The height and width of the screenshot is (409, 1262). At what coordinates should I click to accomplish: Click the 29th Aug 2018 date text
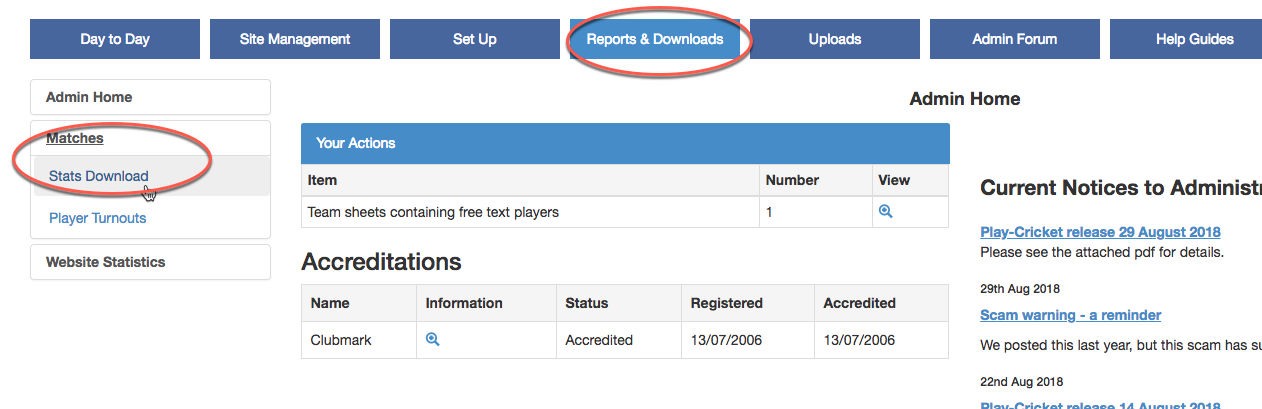point(1021,288)
